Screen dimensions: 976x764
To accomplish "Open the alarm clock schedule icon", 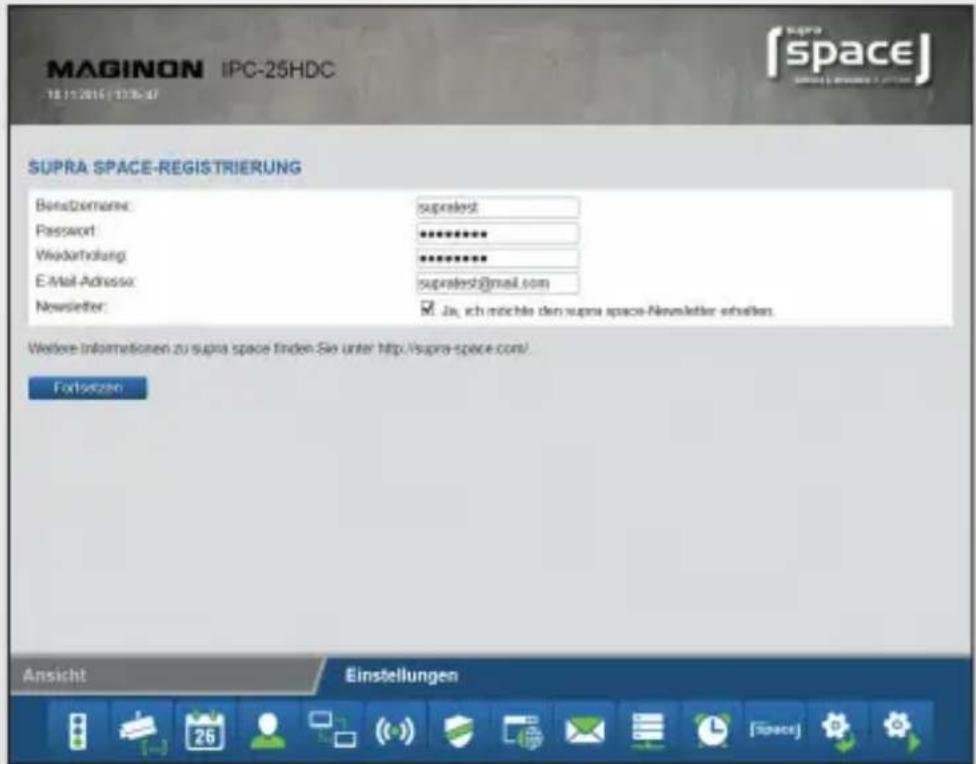I will point(711,730).
